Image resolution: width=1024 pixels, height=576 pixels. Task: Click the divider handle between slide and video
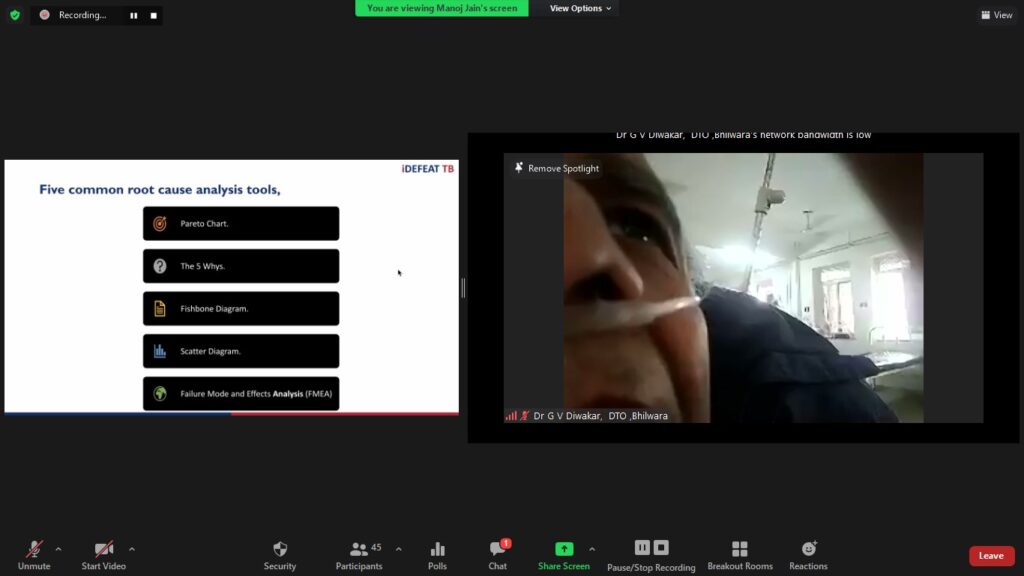pyautogui.click(x=463, y=288)
